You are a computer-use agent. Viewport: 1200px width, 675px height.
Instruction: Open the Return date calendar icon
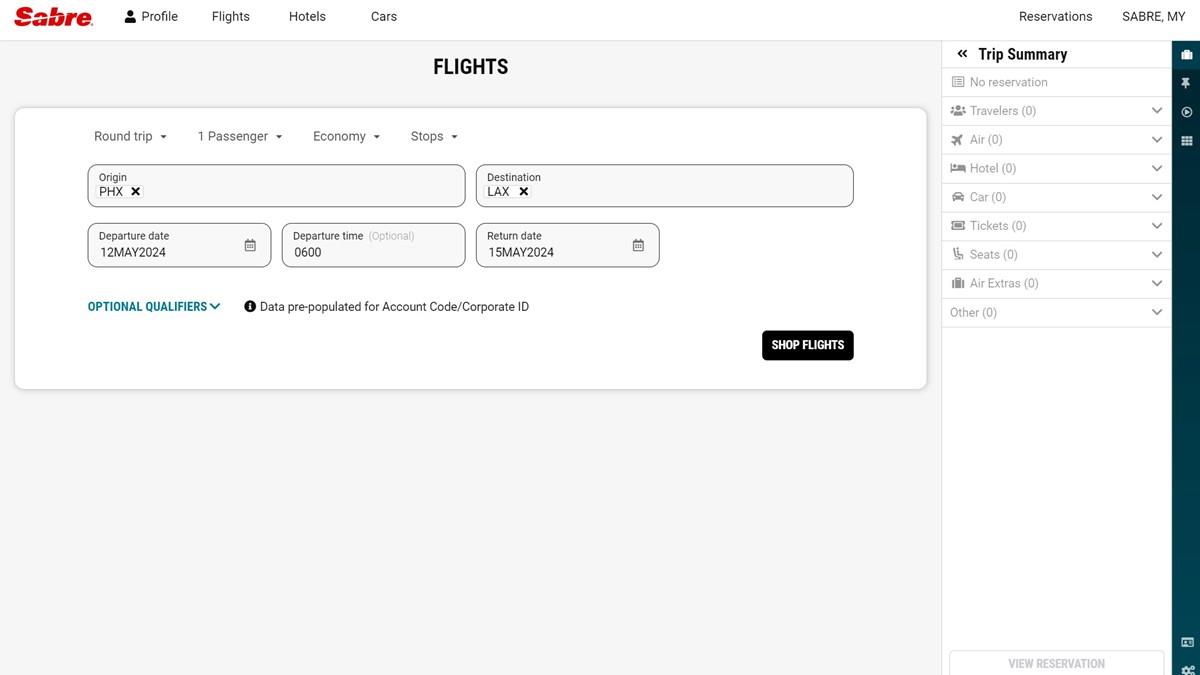(638, 245)
